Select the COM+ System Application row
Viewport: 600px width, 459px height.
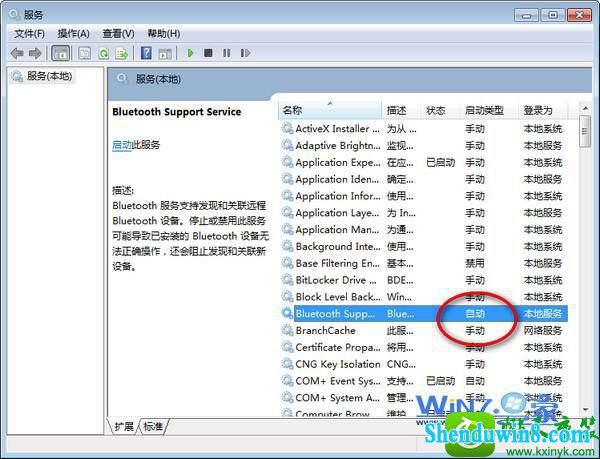tap(424, 397)
